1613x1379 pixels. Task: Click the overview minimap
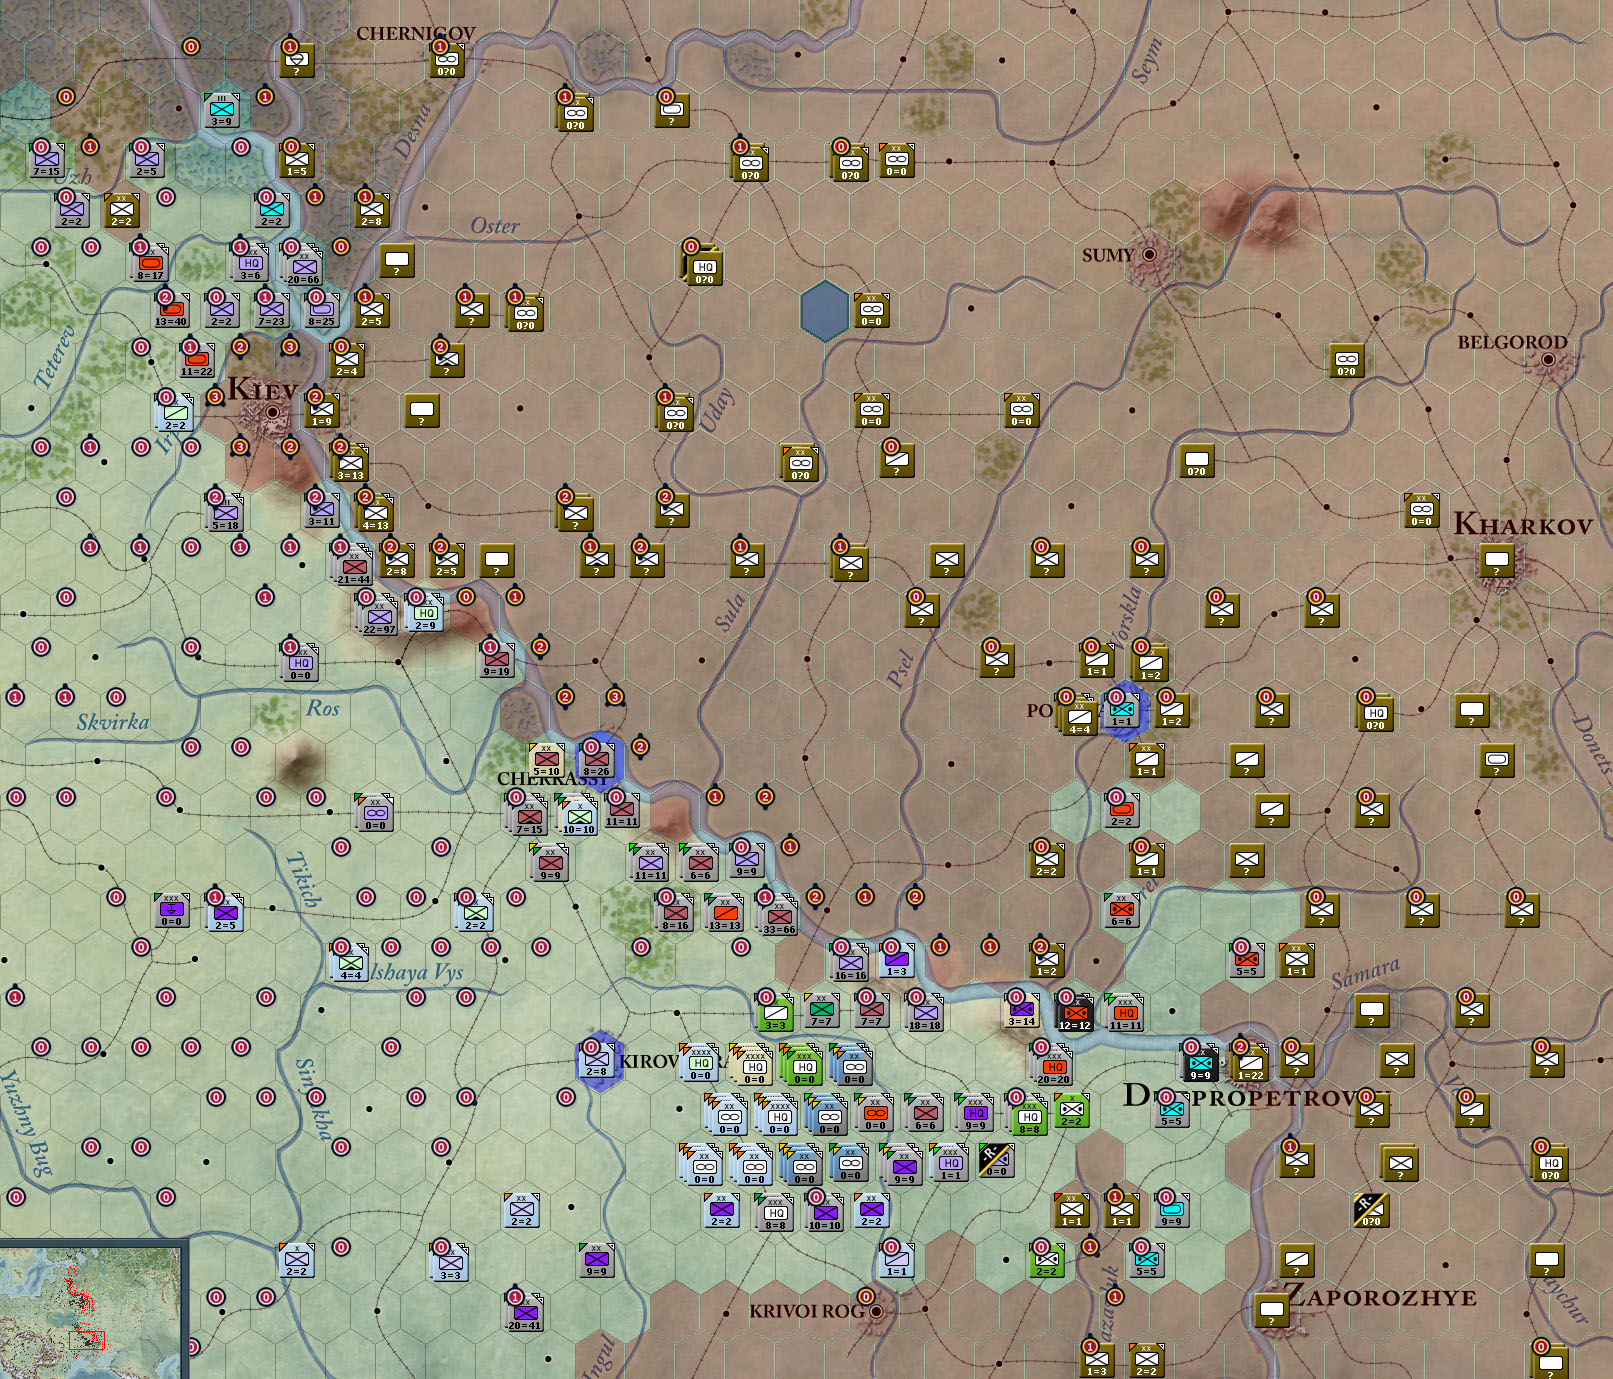coord(93,1311)
